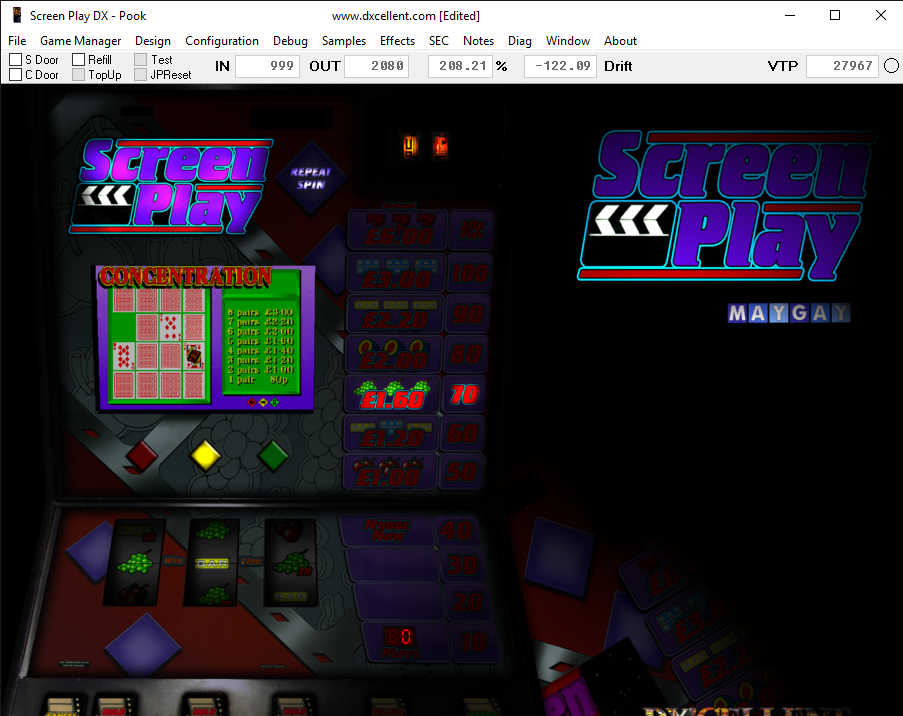
Task: Click the IN value field
Action: click(x=267, y=66)
